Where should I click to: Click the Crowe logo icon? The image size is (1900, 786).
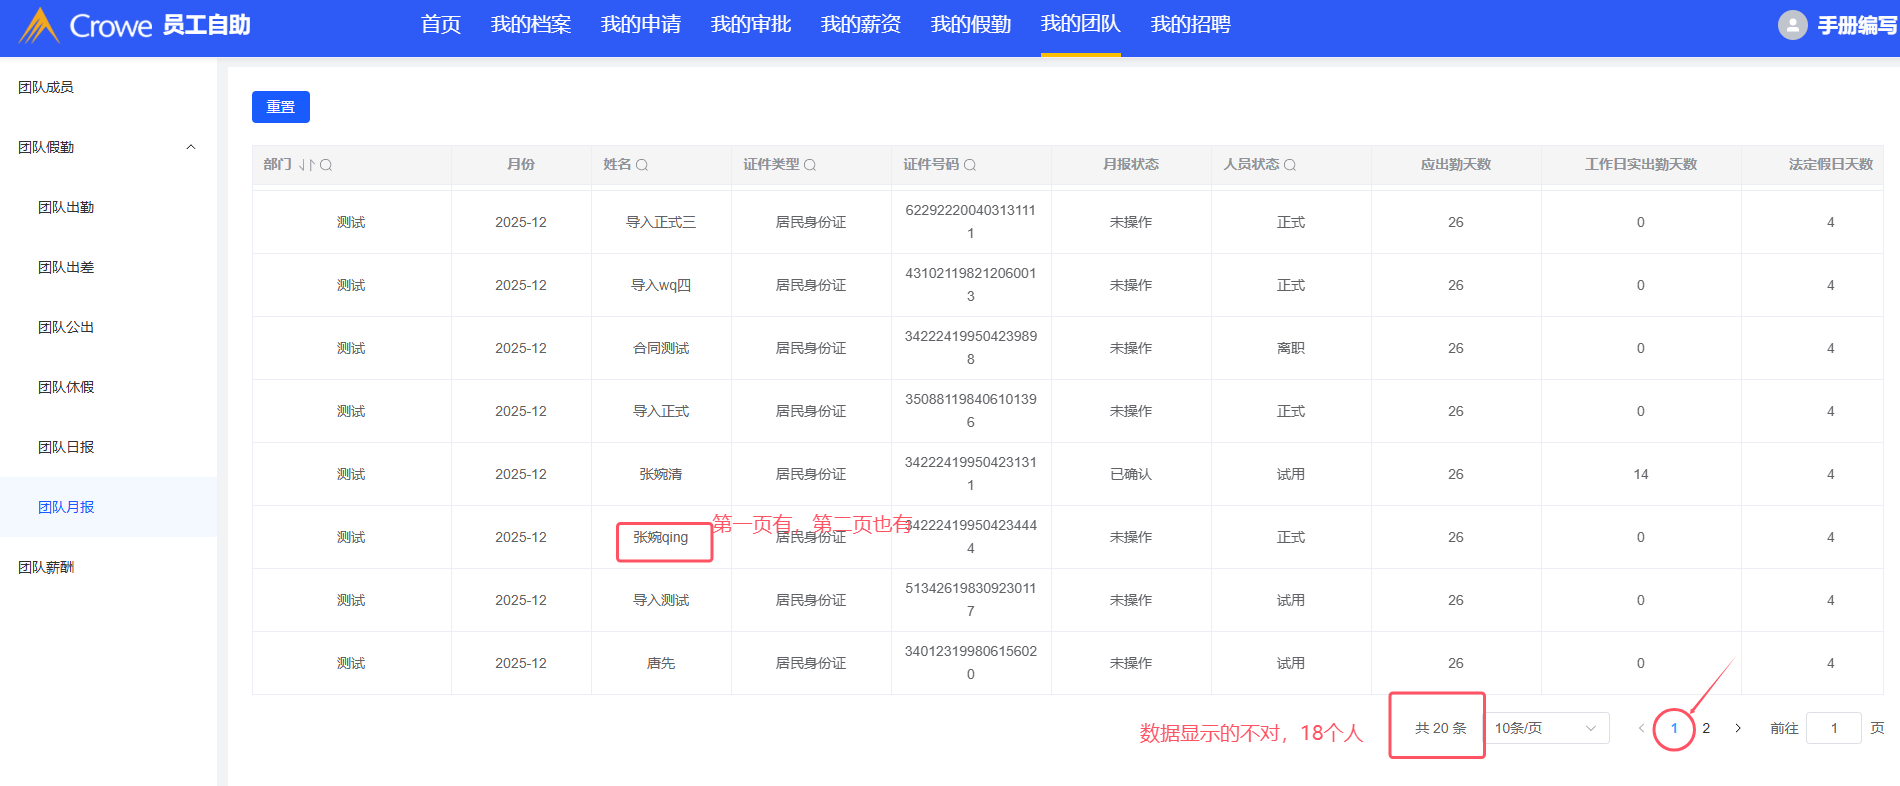click(39, 25)
